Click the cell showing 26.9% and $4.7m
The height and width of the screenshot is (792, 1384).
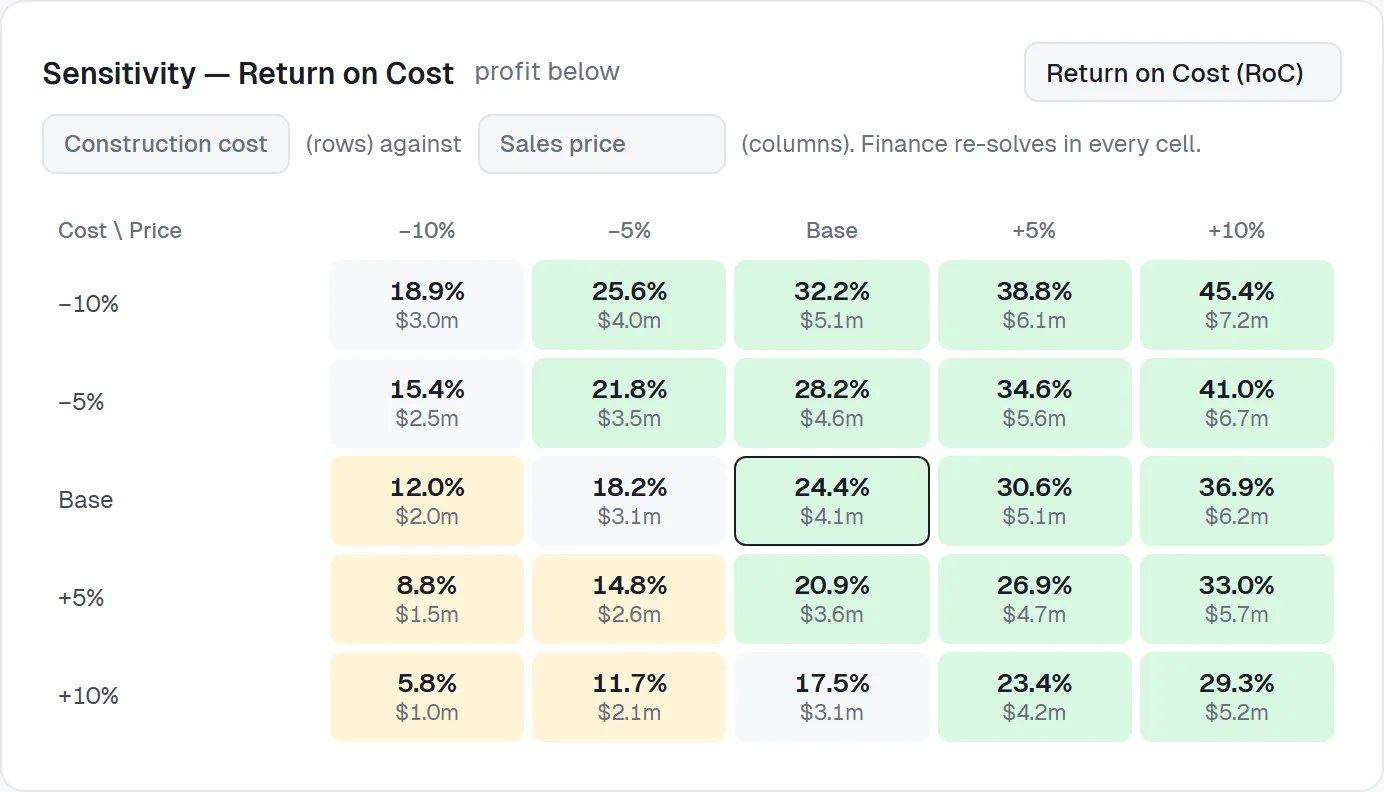(x=1034, y=599)
